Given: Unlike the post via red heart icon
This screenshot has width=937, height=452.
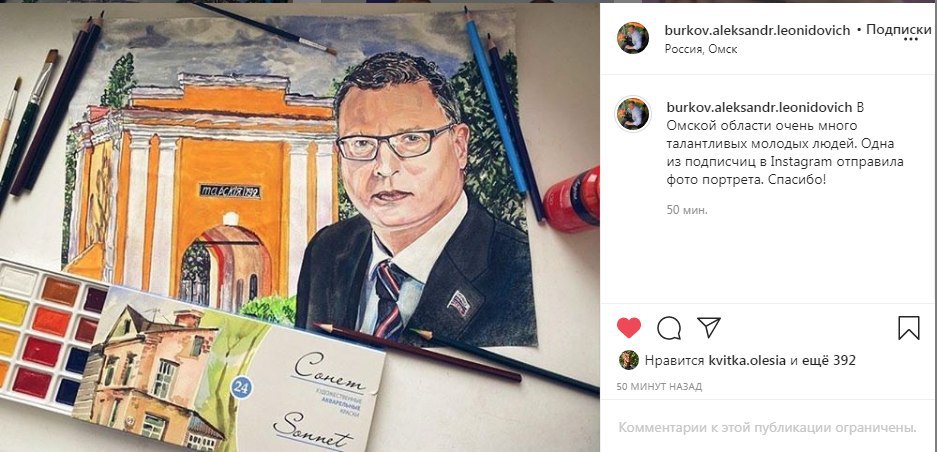Looking at the screenshot, I should [x=629, y=328].
